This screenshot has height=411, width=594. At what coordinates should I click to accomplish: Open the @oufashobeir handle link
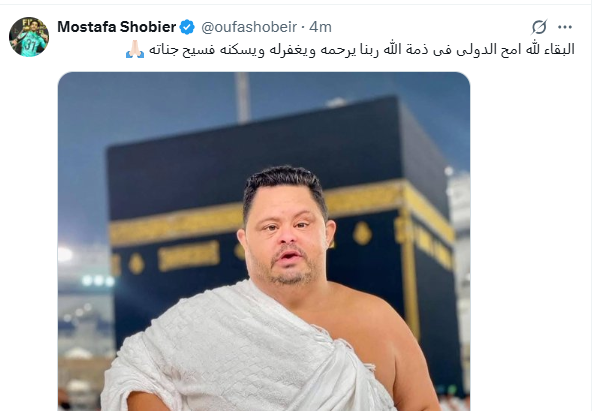click(x=249, y=27)
